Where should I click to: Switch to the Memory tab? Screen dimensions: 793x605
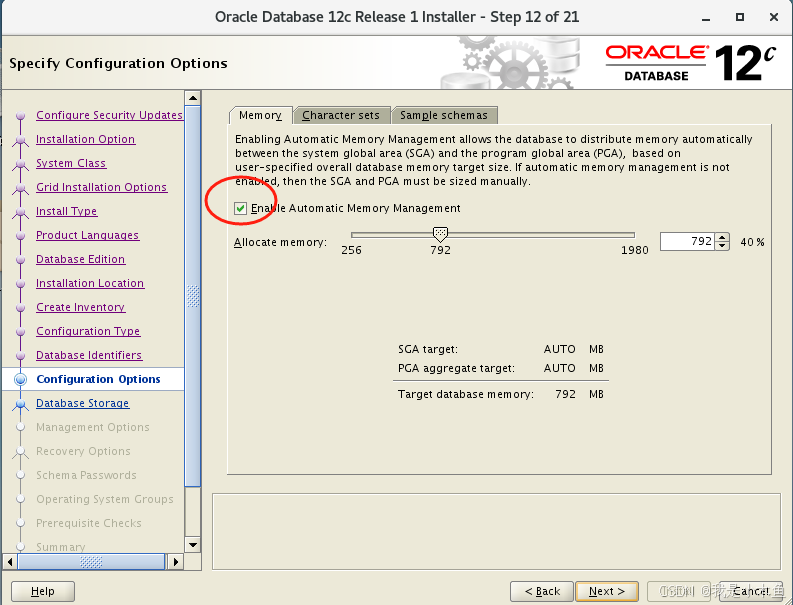(x=260, y=115)
